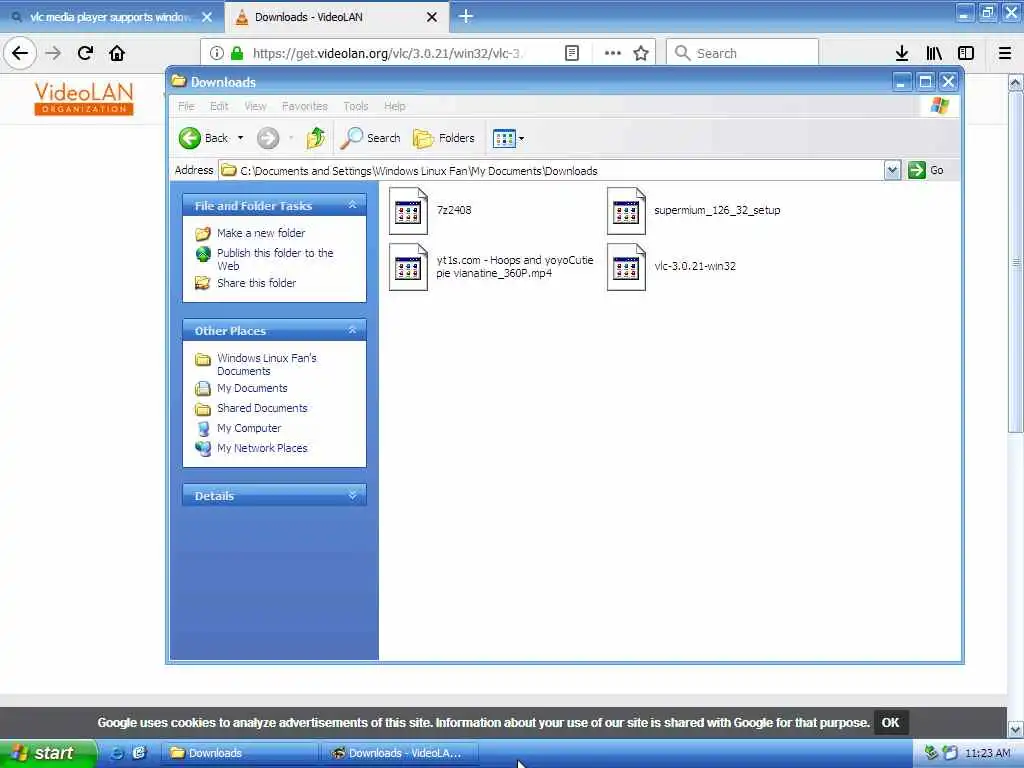Screen dimensions: 1024x768
Task: Click the VideoLAN Organization logo
Action: tap(84, 99)
